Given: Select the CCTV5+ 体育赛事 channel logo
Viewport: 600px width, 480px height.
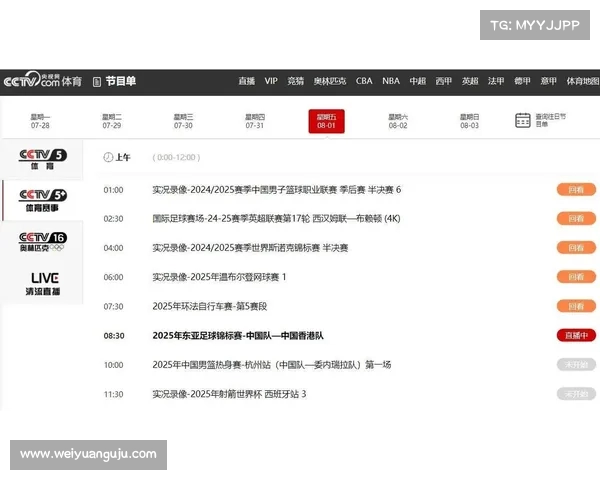Looking at the screenshot, I should 43,200.
